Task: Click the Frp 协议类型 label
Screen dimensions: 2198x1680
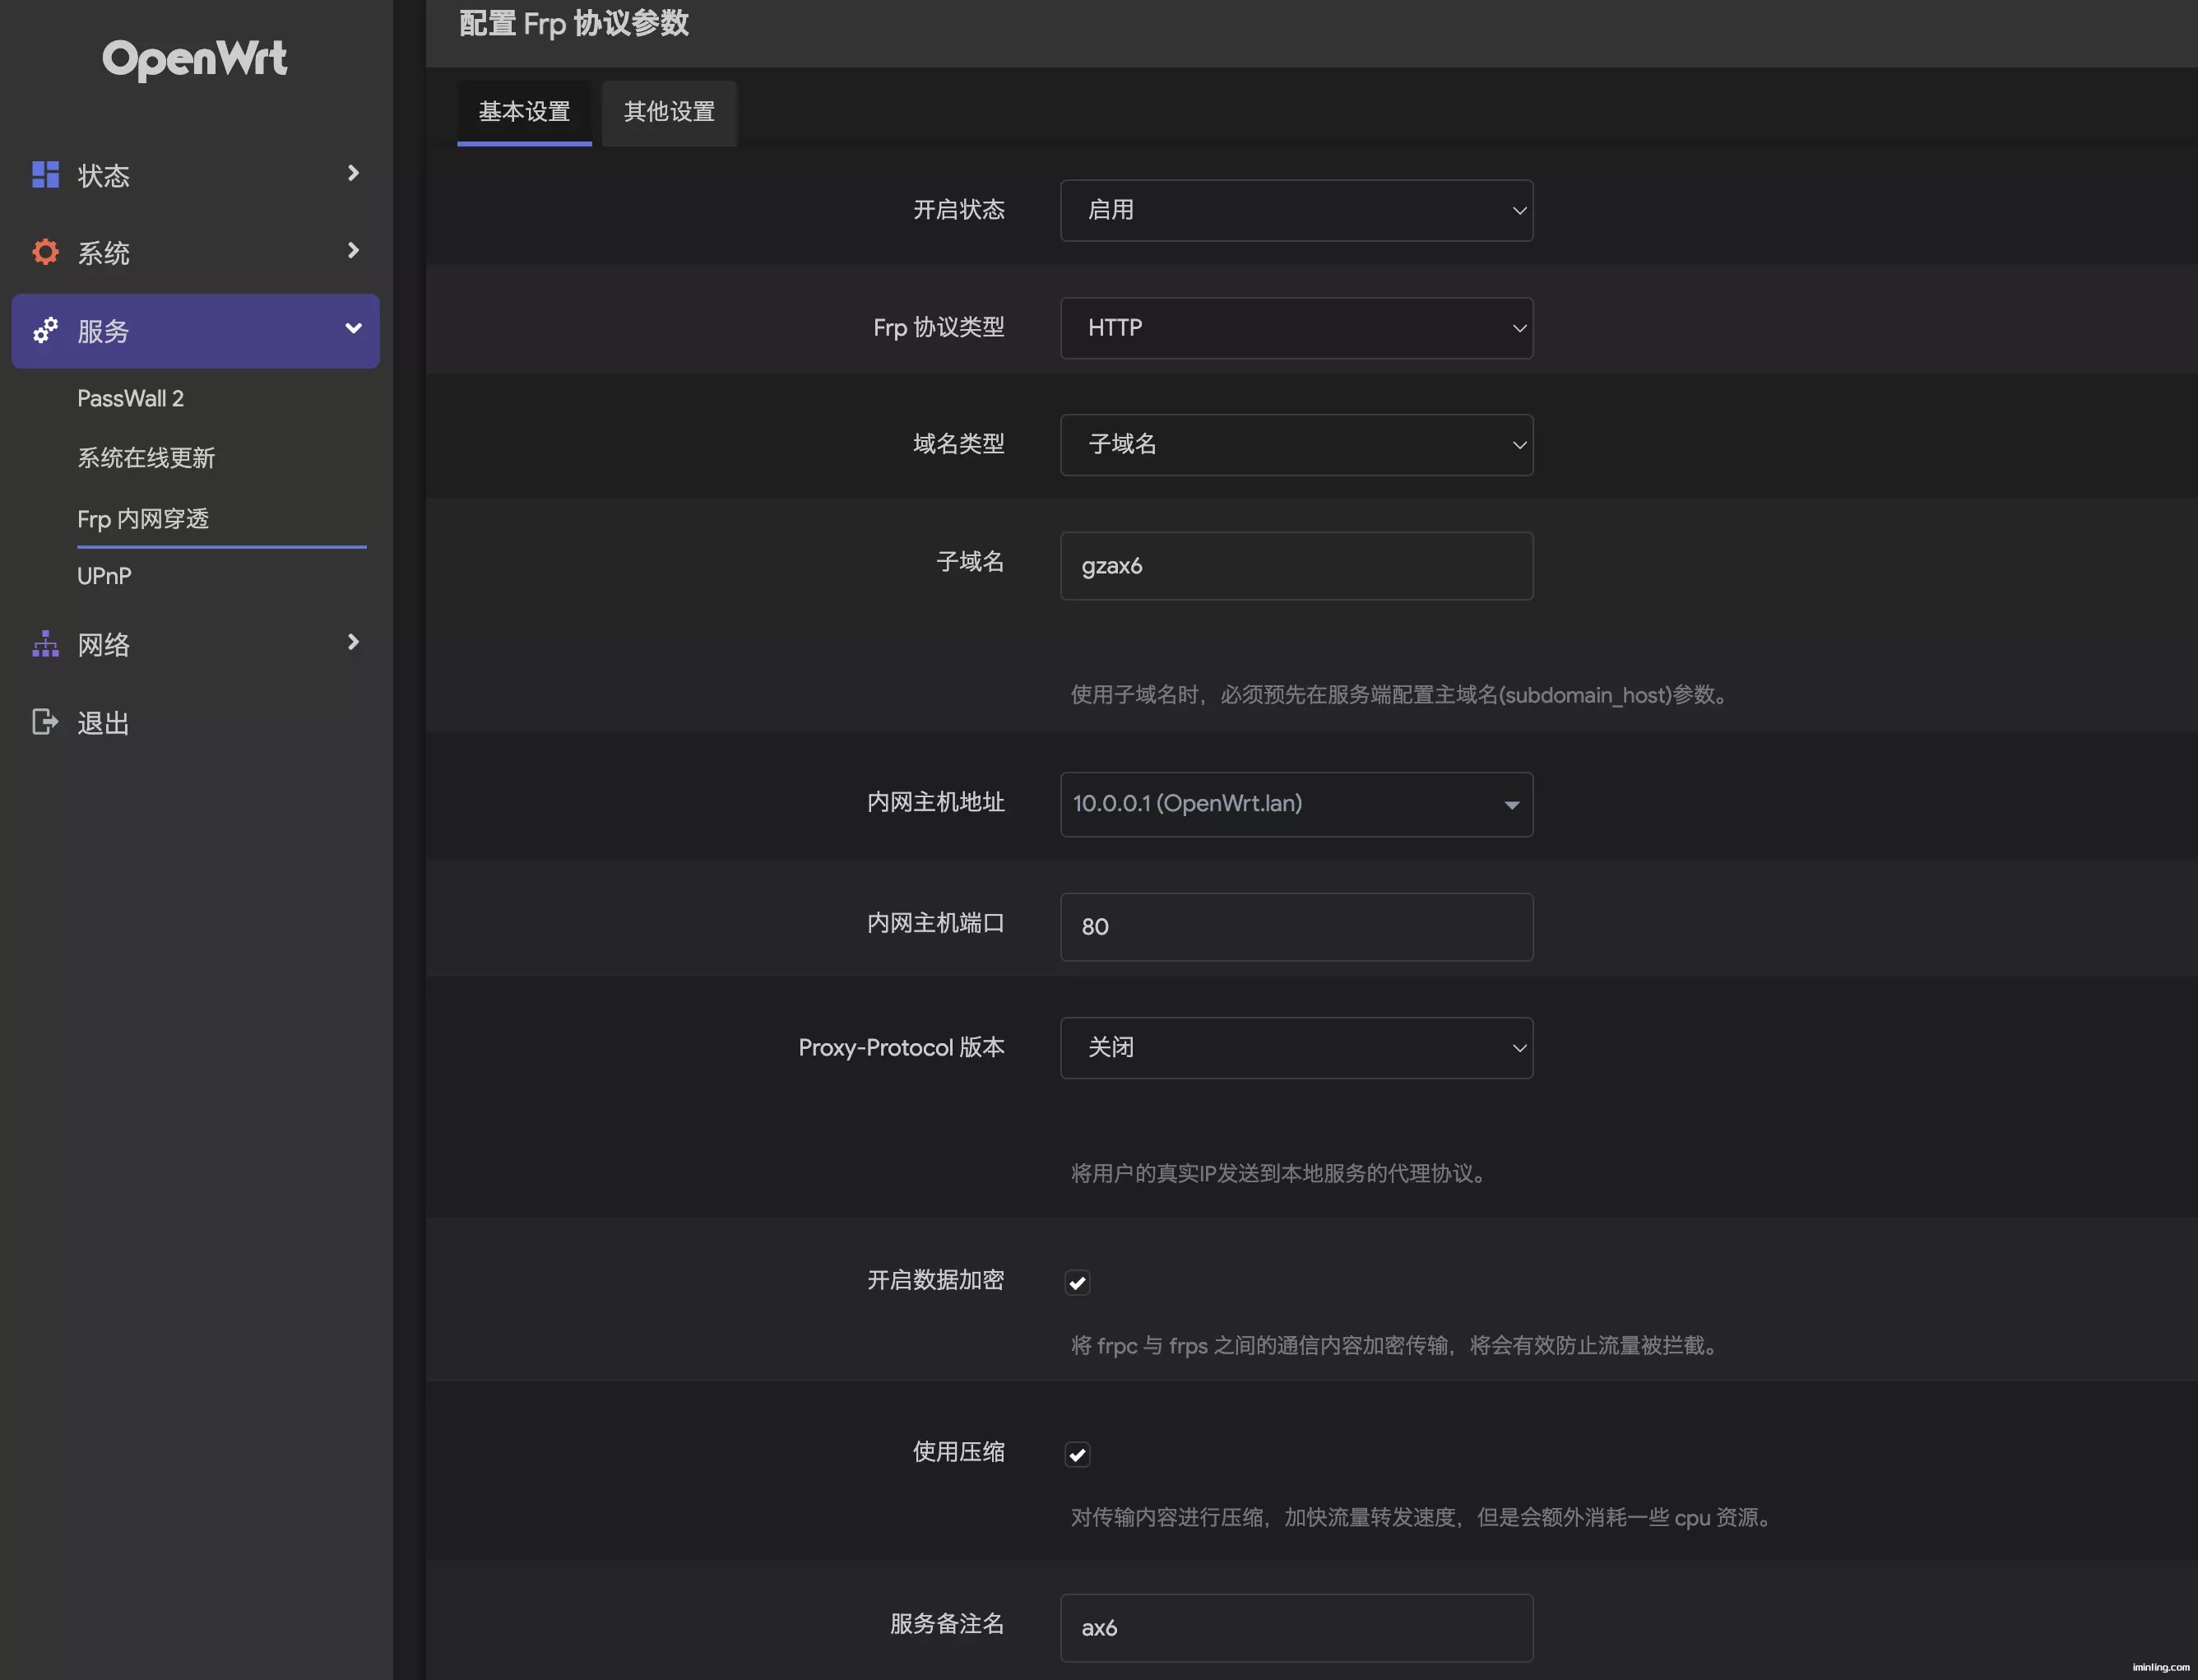Action: coord(939,327)
